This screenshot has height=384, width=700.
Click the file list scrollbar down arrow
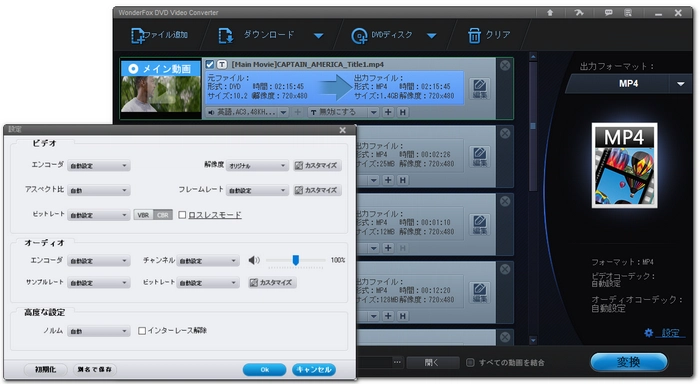[x=533, y=340]
